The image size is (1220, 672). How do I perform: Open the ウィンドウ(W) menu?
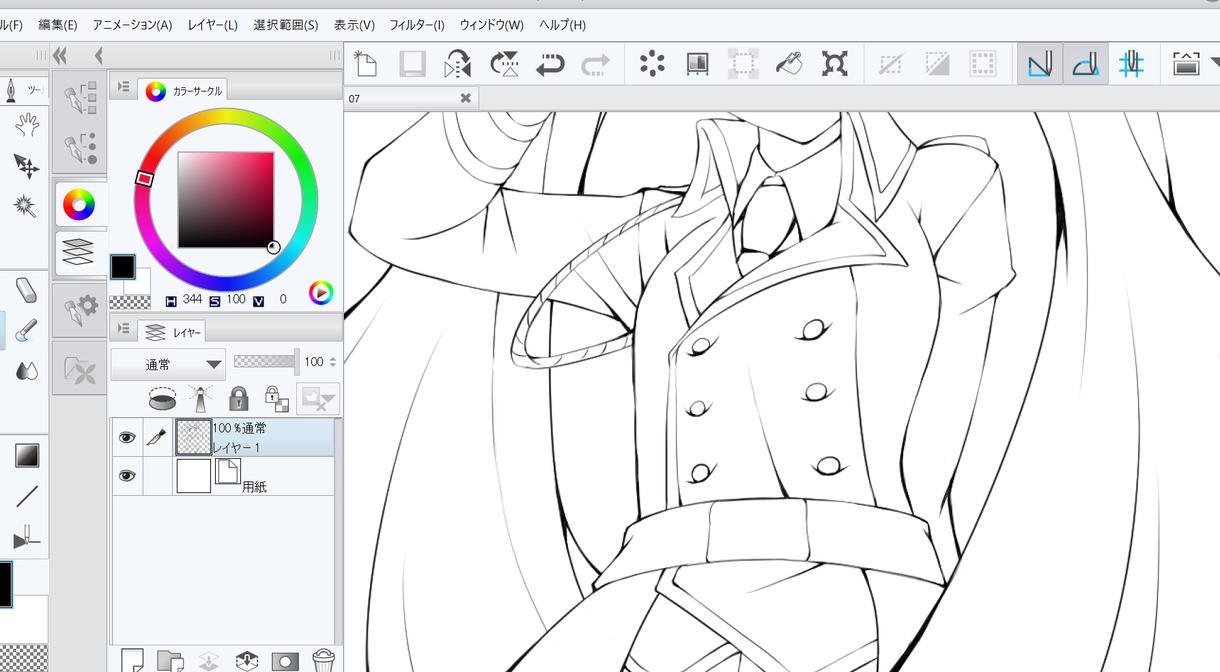point(491,24)
